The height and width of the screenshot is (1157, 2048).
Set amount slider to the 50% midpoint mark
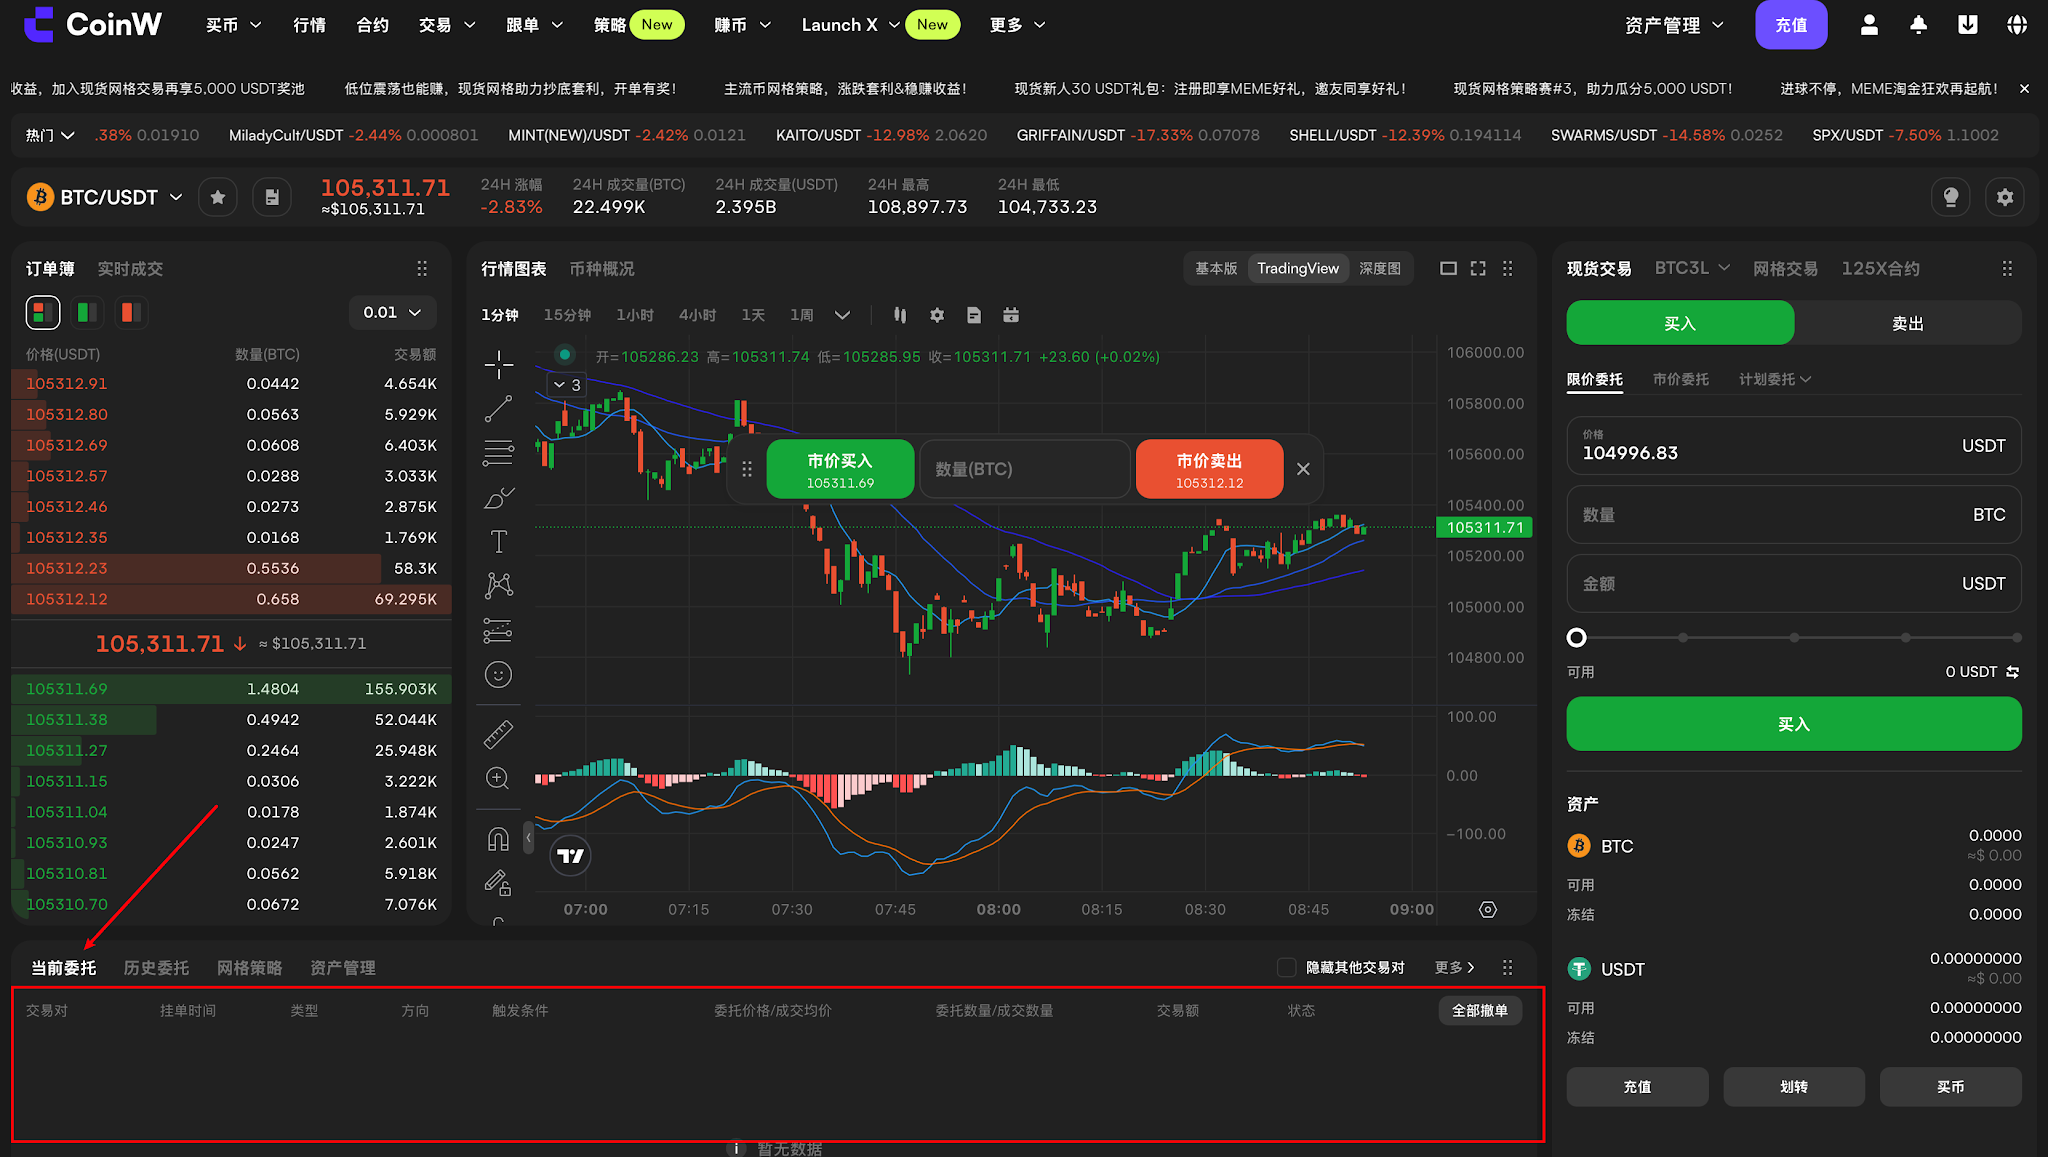(1794, 637)
